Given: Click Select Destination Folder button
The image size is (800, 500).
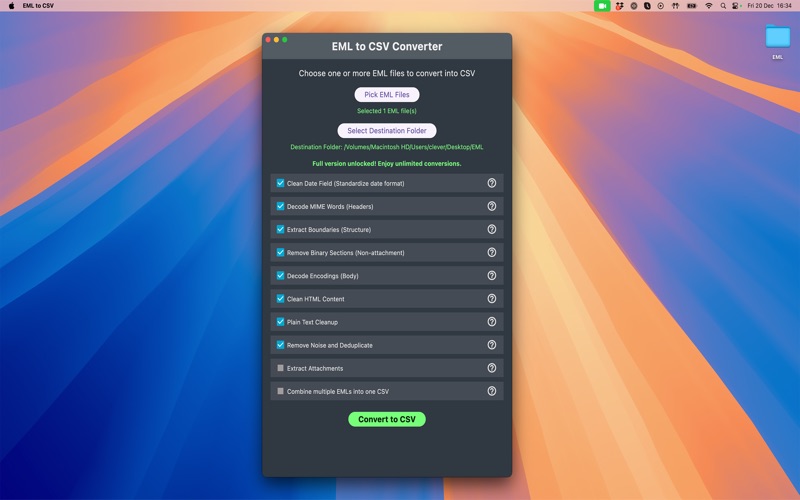Looking at the screenshot, I should pyautogui.click(x=387, y=131).
